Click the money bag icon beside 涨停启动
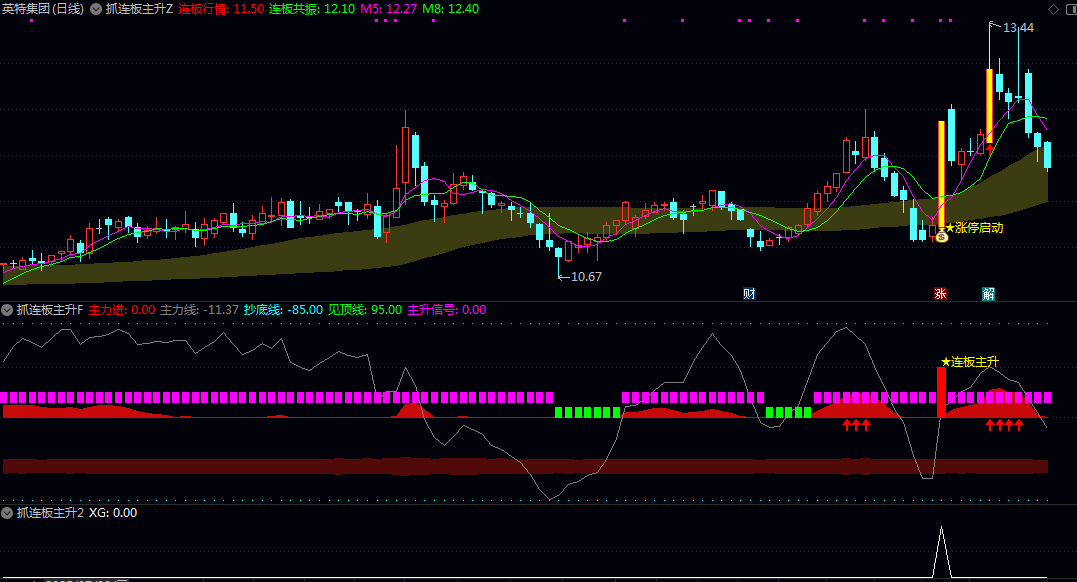Image resolution: width=1077 pixels, height=582 pixels. point(941,238)
